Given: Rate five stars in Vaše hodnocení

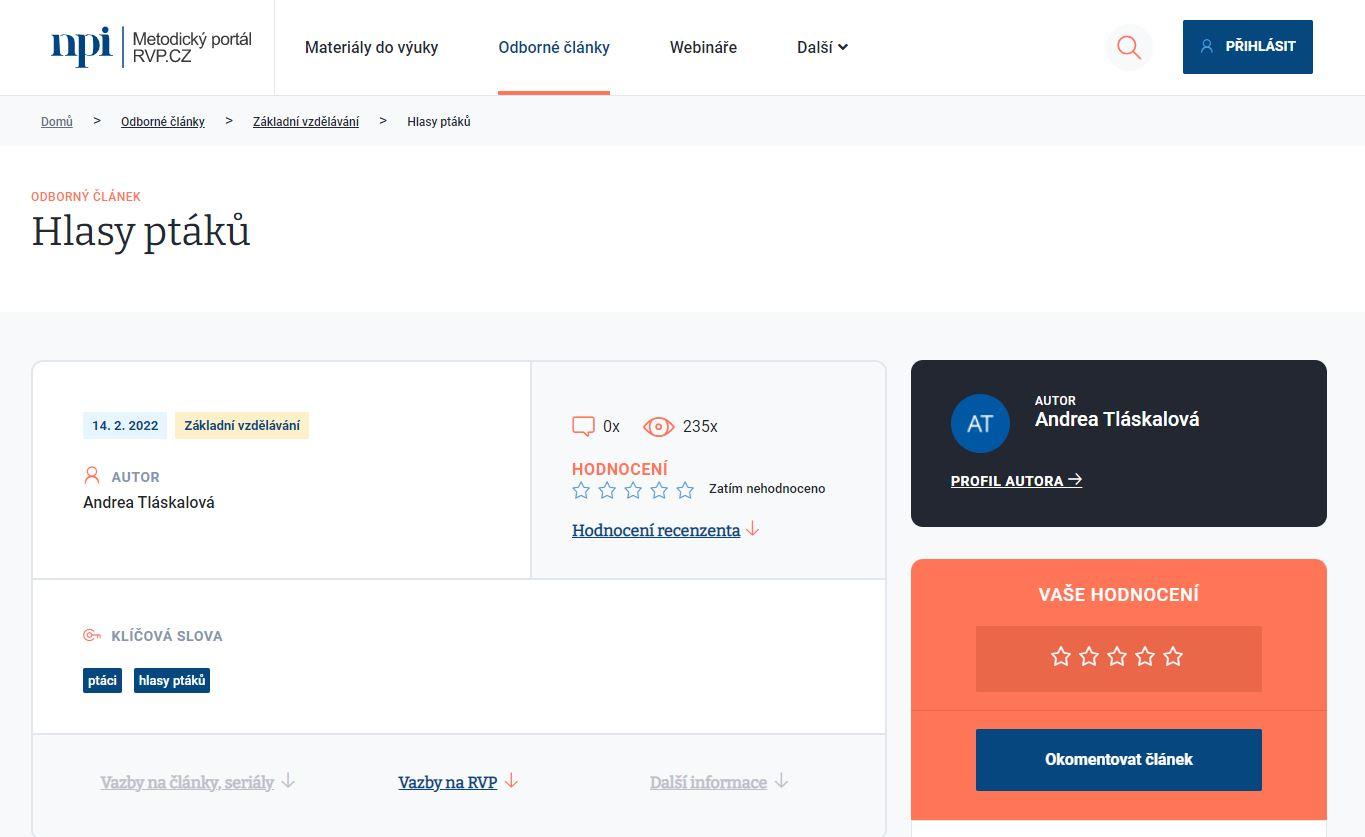Looking at the screenshot, I should (1173, 657).
